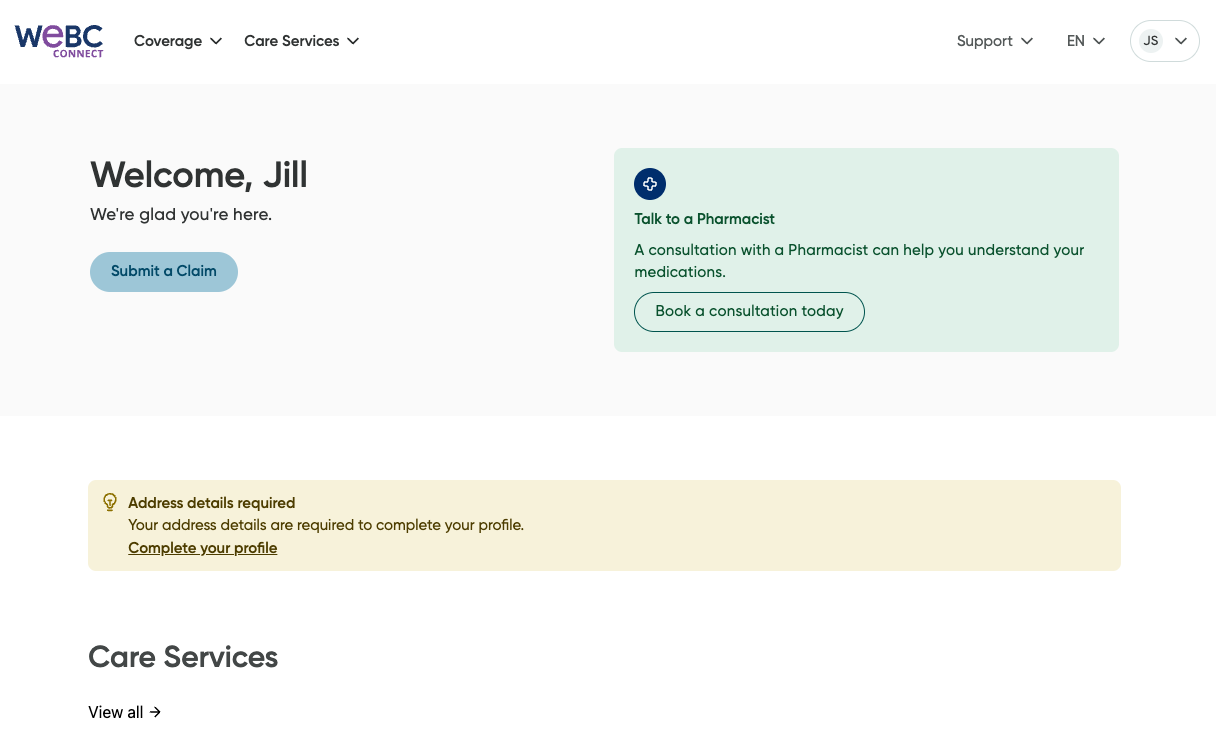The width and height of the screenshot is (1216, 749).
Task: Click the WEBC Connect logo
Action: click(x=59, y=41)
